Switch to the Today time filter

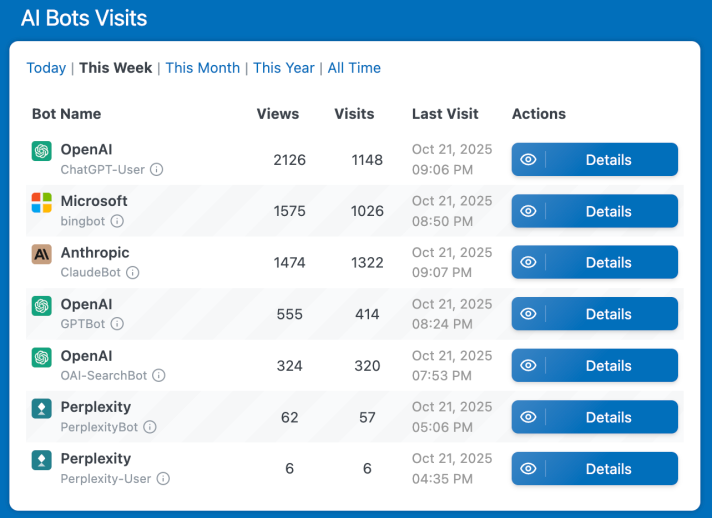(46, 68)
